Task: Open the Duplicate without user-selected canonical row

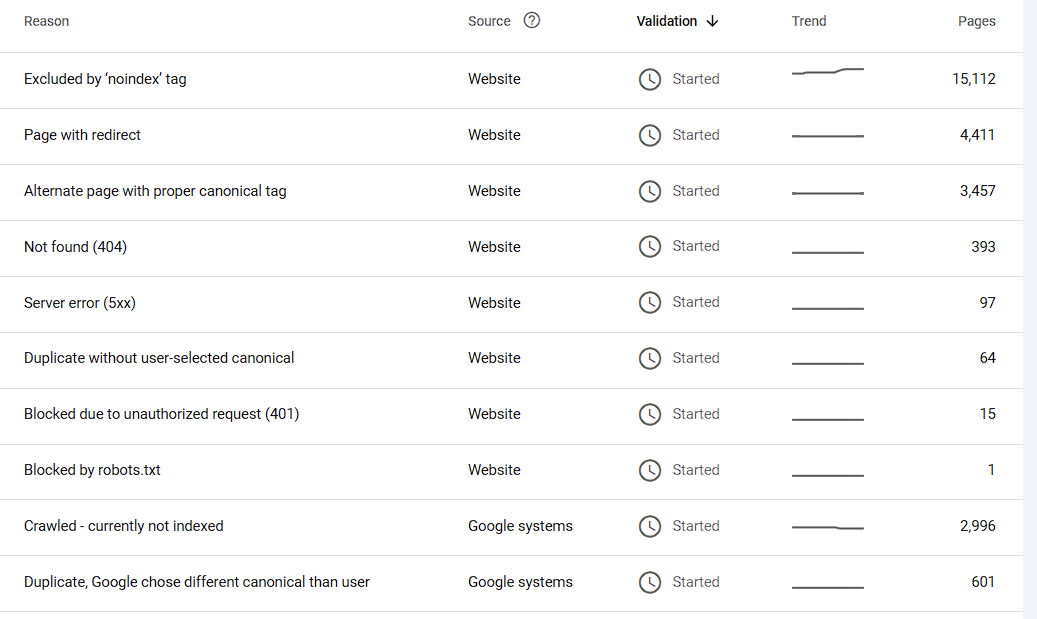Action: (159, 358)
